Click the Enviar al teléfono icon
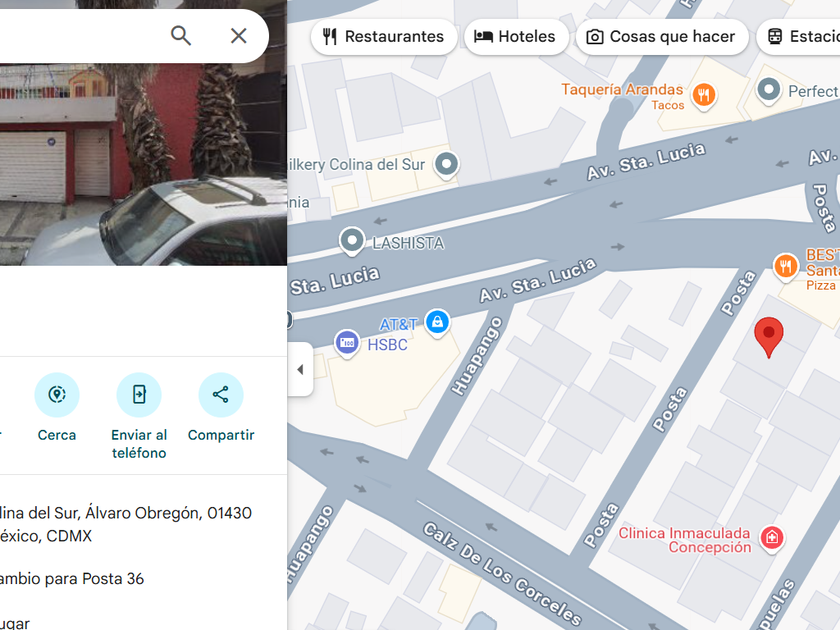This screenshot has width=840, height=630. pyautogui.click(x=139, y=395)
